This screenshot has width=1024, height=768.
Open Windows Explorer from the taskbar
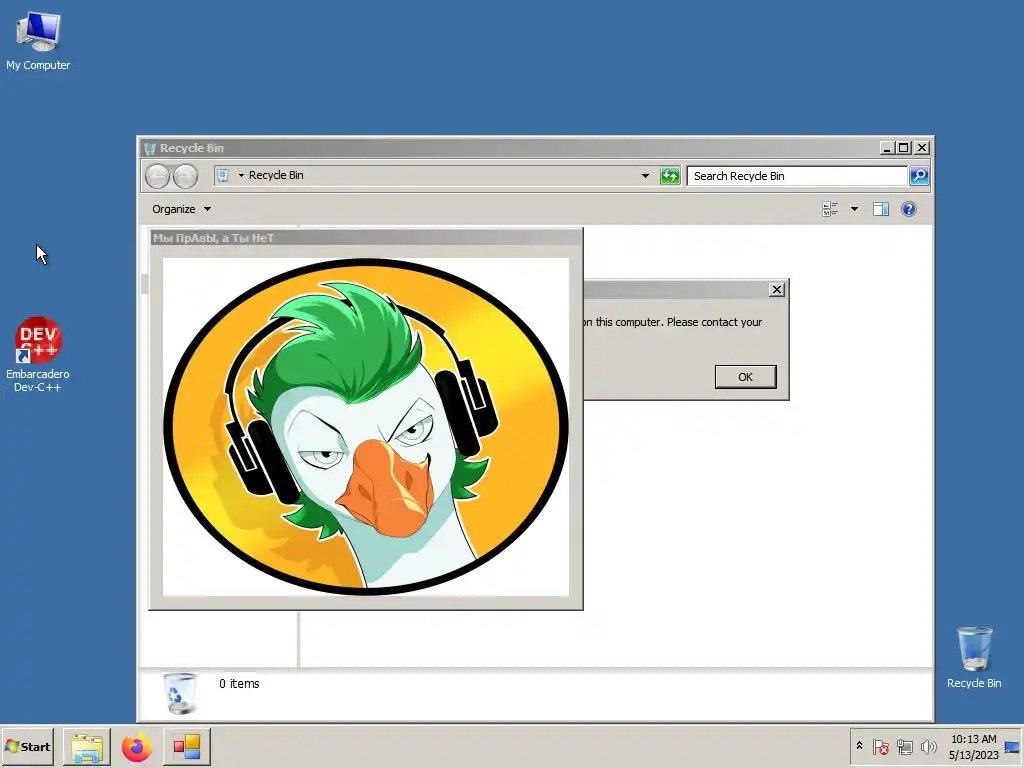(x=87, y=746)
